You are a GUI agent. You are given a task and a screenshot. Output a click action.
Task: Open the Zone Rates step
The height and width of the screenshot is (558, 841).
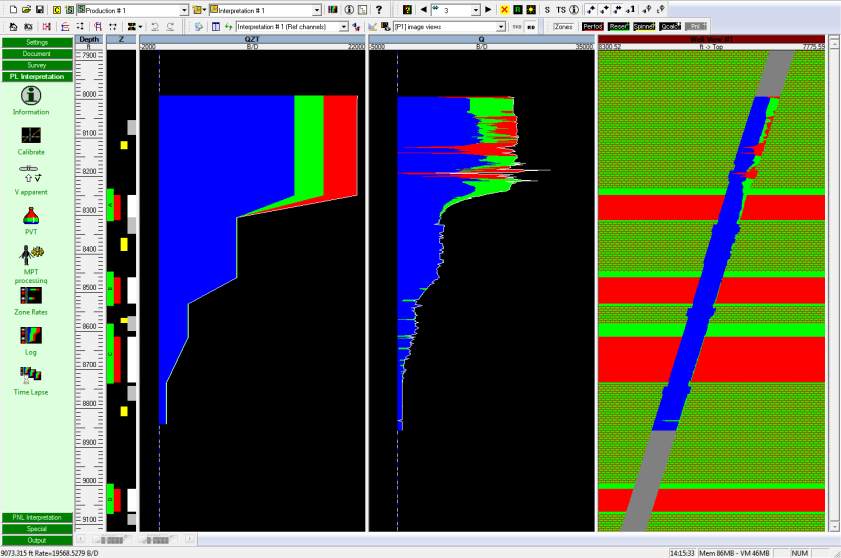click(31, 301)
